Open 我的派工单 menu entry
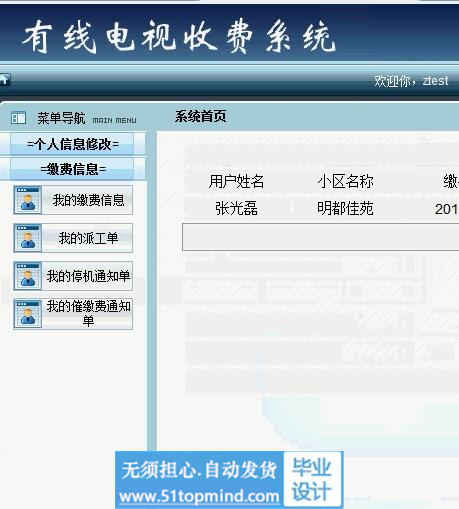This screenshot has width=459, height=509. click(88, 238)
